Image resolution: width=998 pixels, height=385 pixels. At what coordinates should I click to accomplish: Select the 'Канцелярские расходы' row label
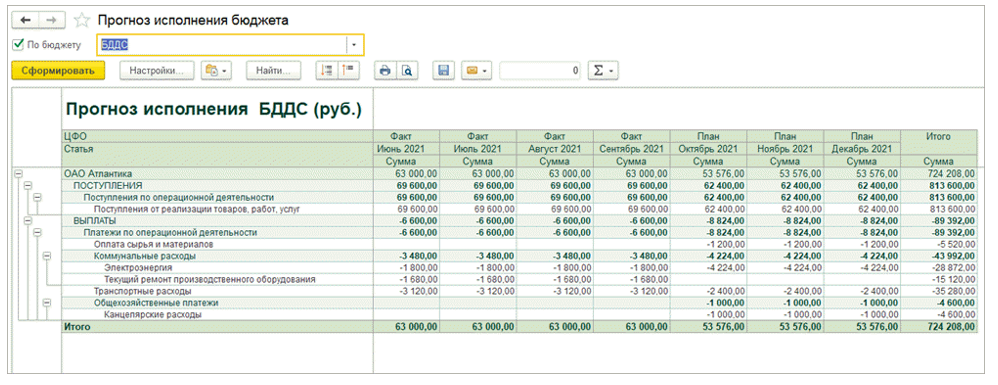click(x=153, y=315)
